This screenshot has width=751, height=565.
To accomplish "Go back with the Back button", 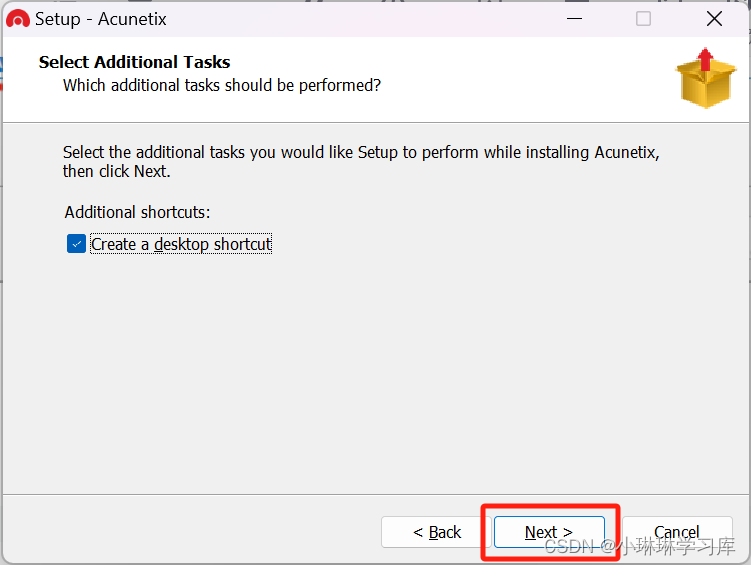I will 436,532.
